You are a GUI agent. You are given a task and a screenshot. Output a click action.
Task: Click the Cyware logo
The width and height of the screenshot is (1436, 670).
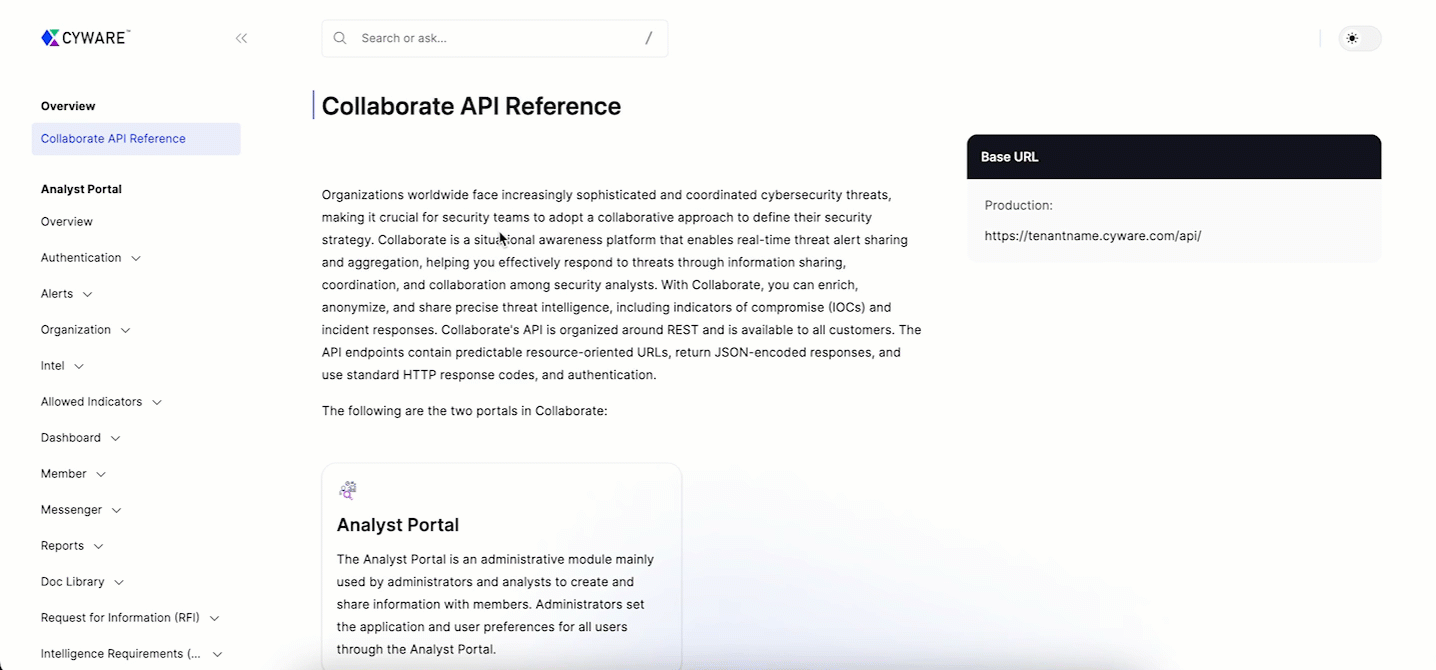[85, 38]
